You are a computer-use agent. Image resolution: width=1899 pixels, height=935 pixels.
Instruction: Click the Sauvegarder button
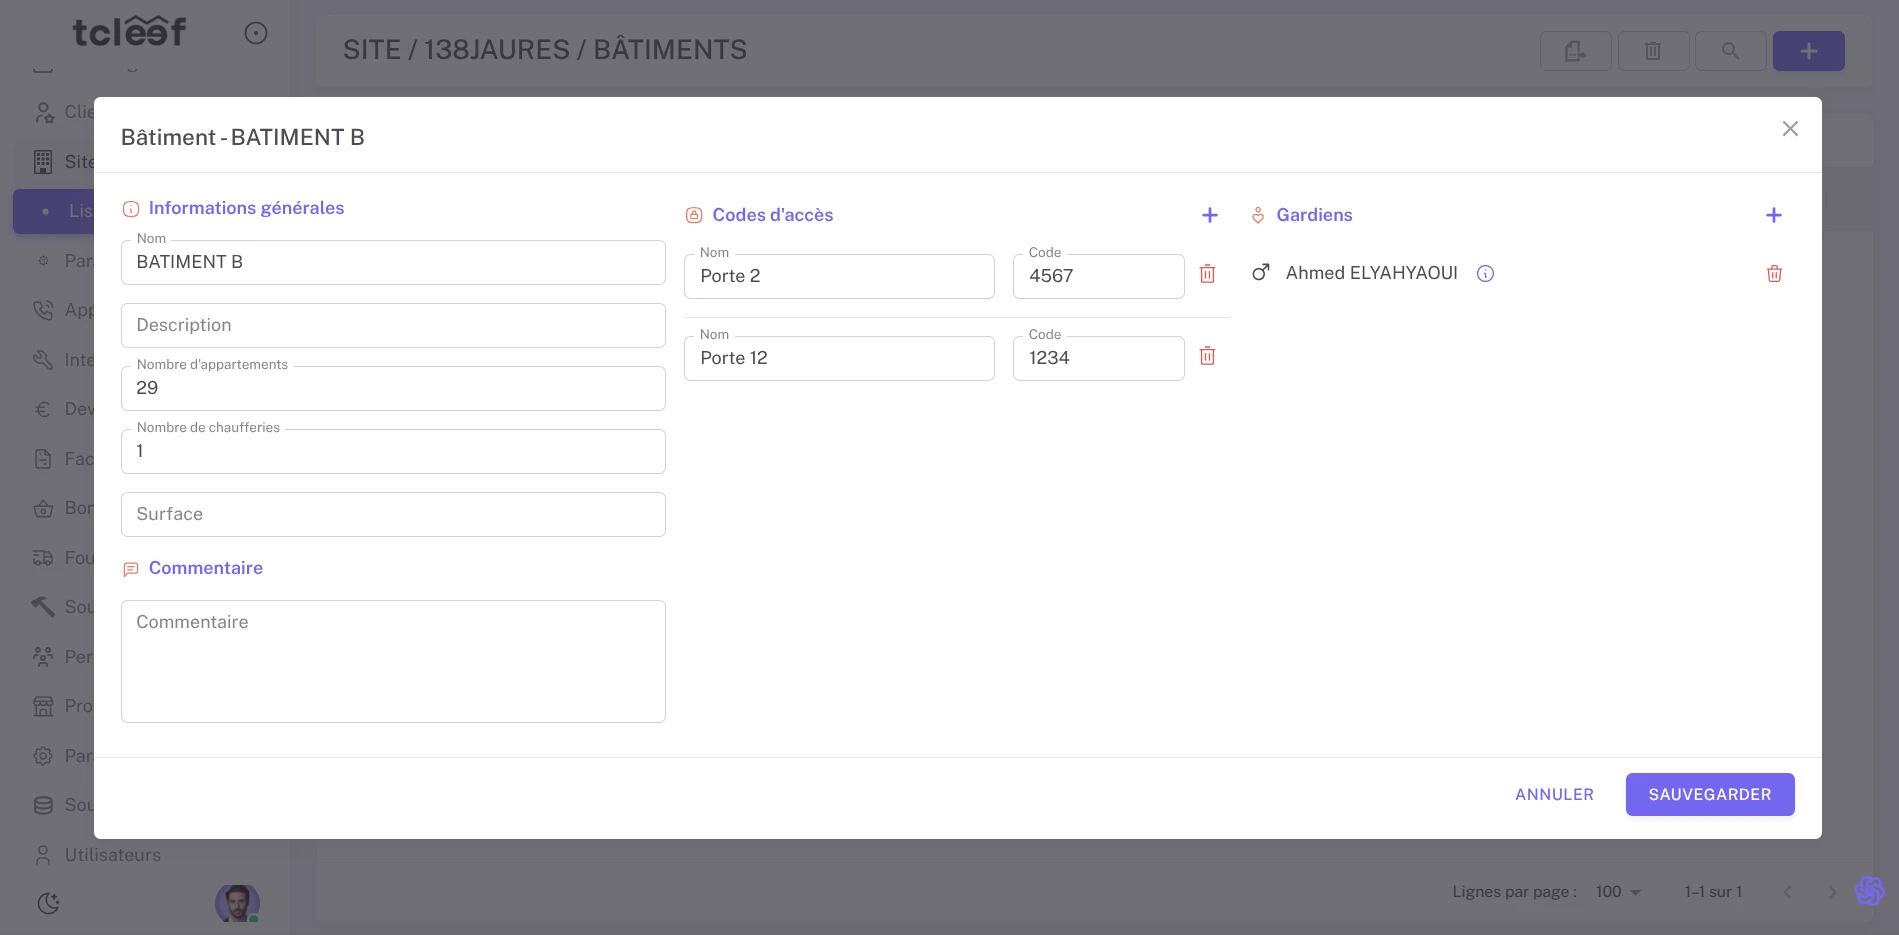[x=1709, y=794]
